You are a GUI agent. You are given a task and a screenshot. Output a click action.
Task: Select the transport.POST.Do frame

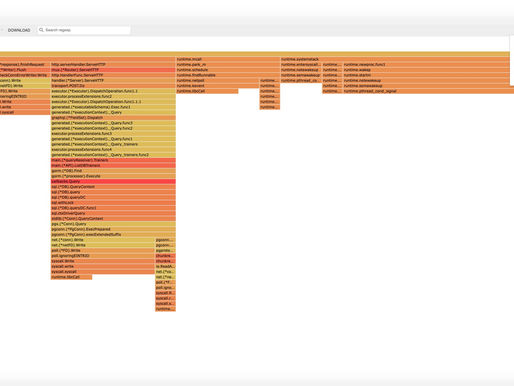click(113, 86)
